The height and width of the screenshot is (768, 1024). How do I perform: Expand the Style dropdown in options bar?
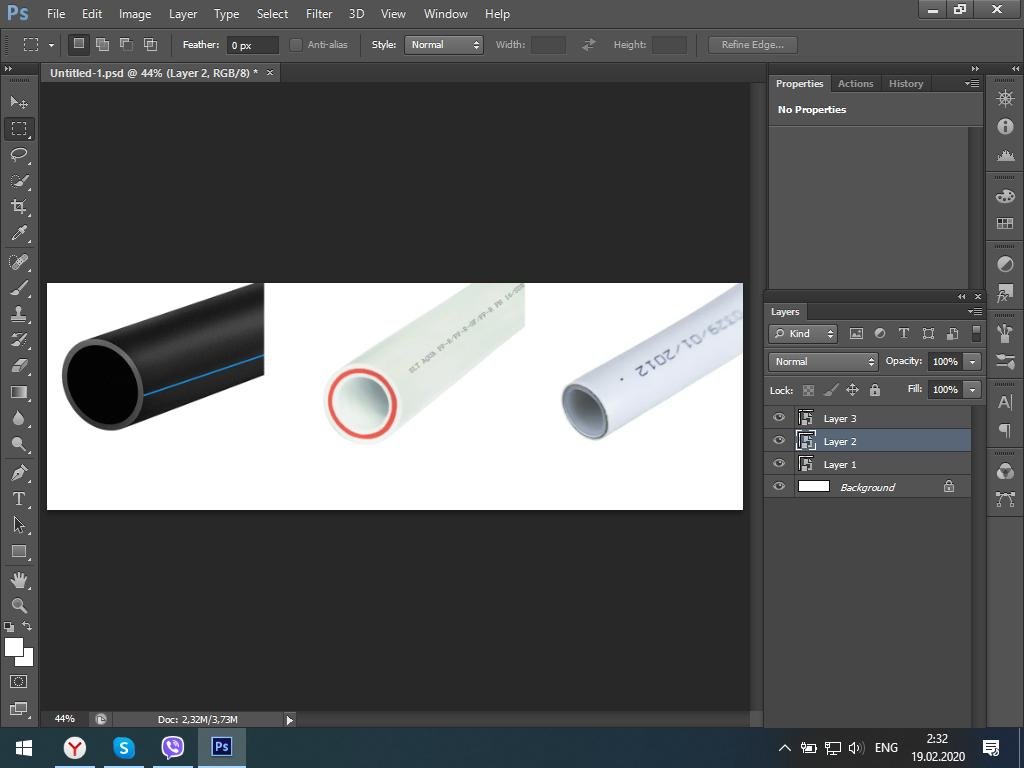pyautogui.click(x=443, y=45)
